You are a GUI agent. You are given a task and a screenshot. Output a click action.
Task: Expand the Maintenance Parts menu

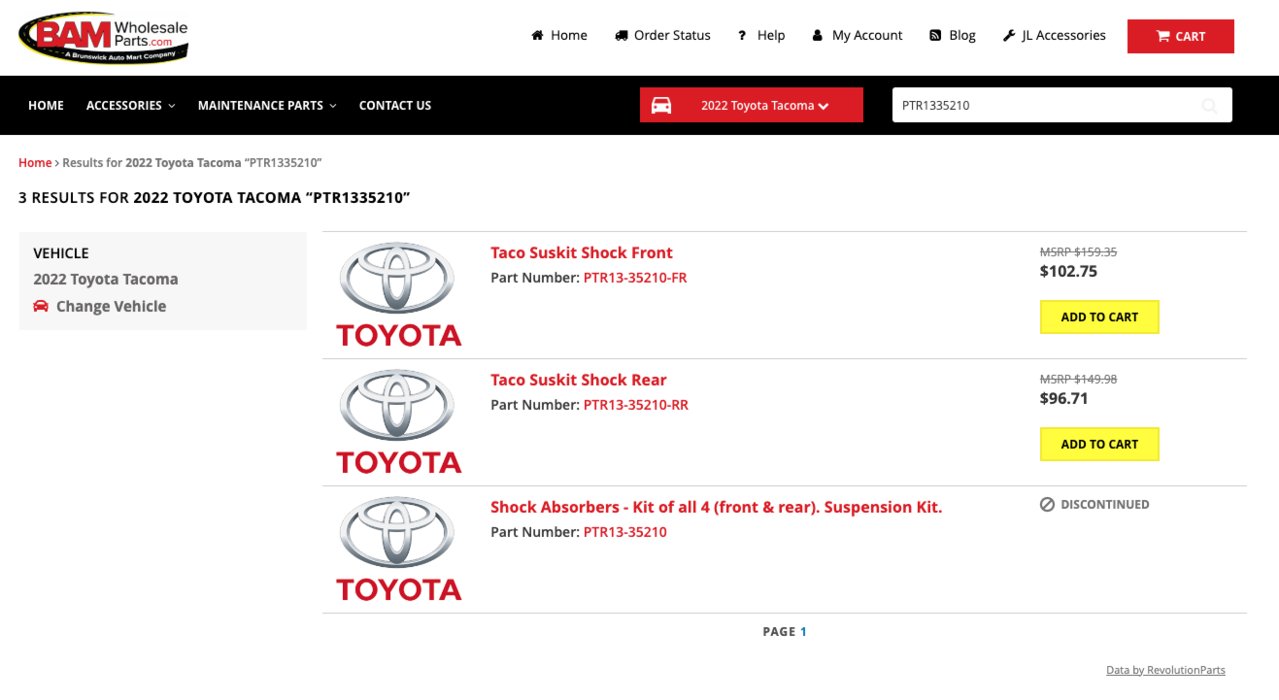(267, 105)
